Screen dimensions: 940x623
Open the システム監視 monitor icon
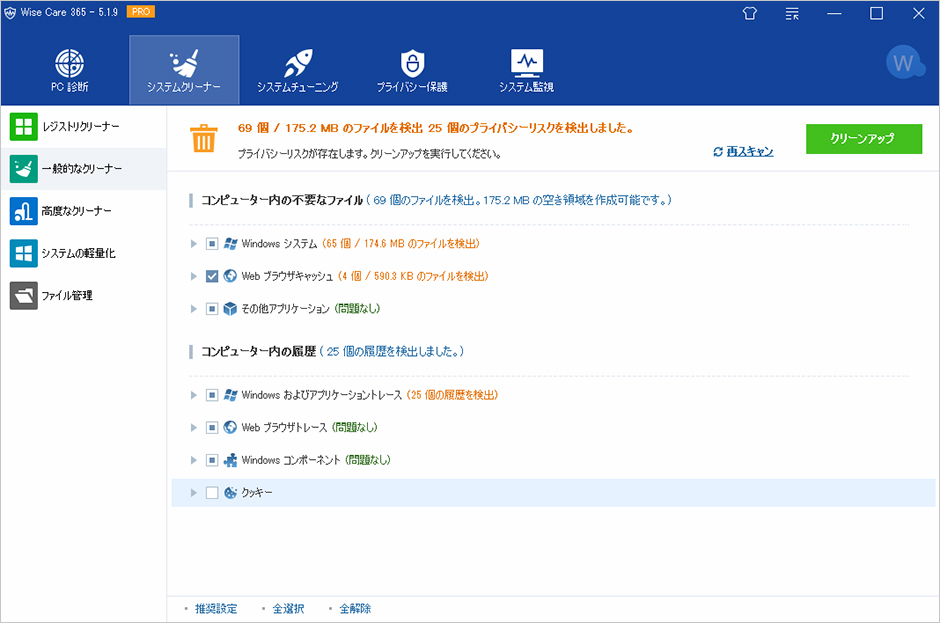click(526, 63)
